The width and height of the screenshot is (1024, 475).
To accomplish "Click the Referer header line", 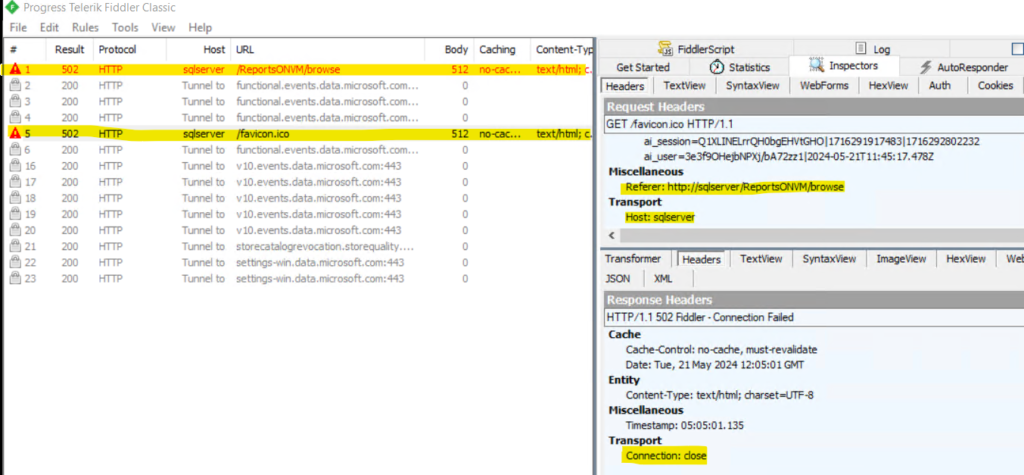I will [734, 187].
